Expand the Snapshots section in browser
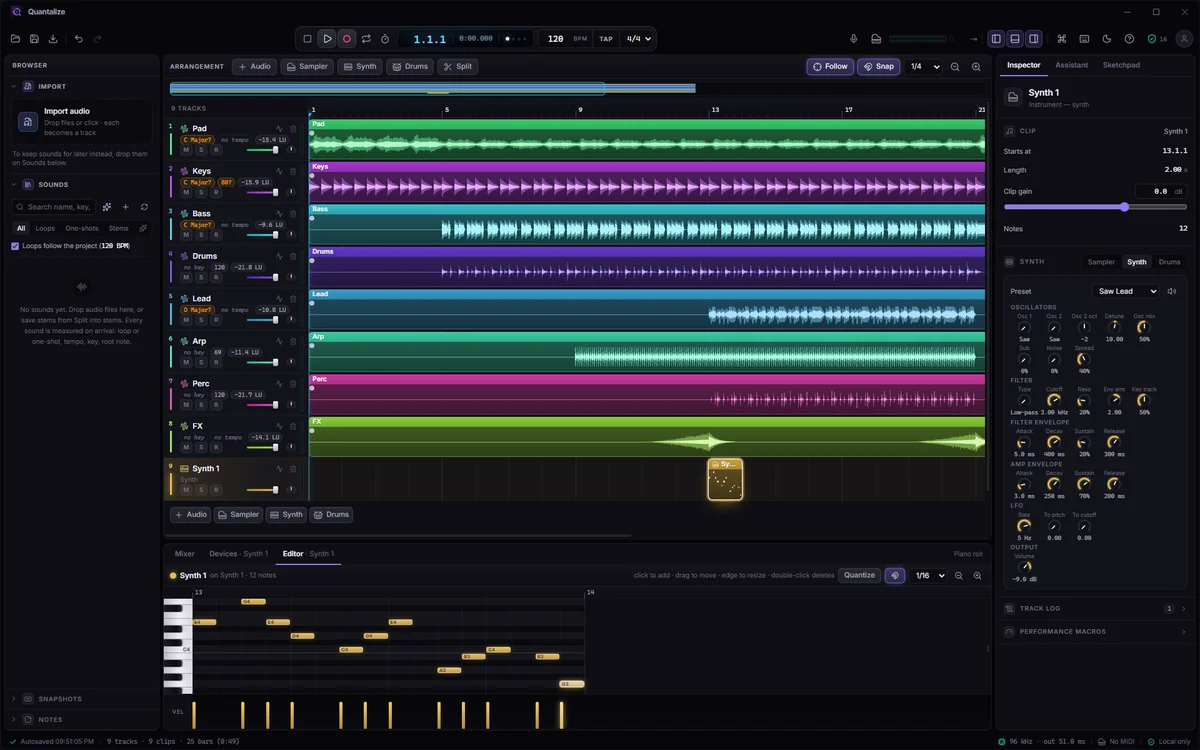The width and height of the screenshot is (1200, 750). 80,699
